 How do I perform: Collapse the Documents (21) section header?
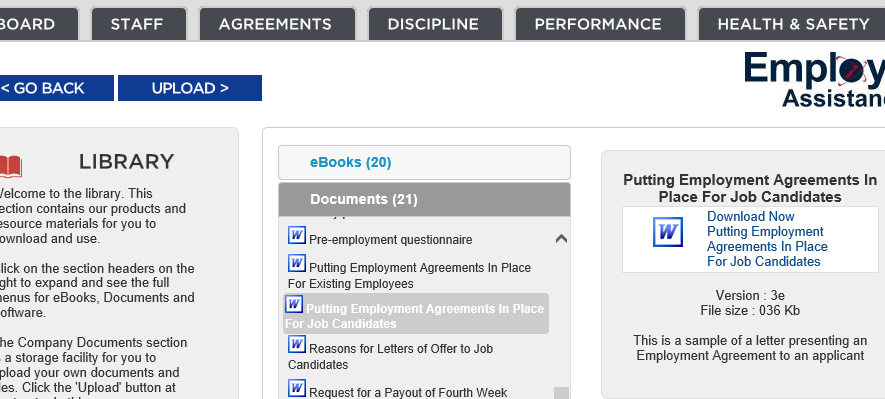(424, 199)
